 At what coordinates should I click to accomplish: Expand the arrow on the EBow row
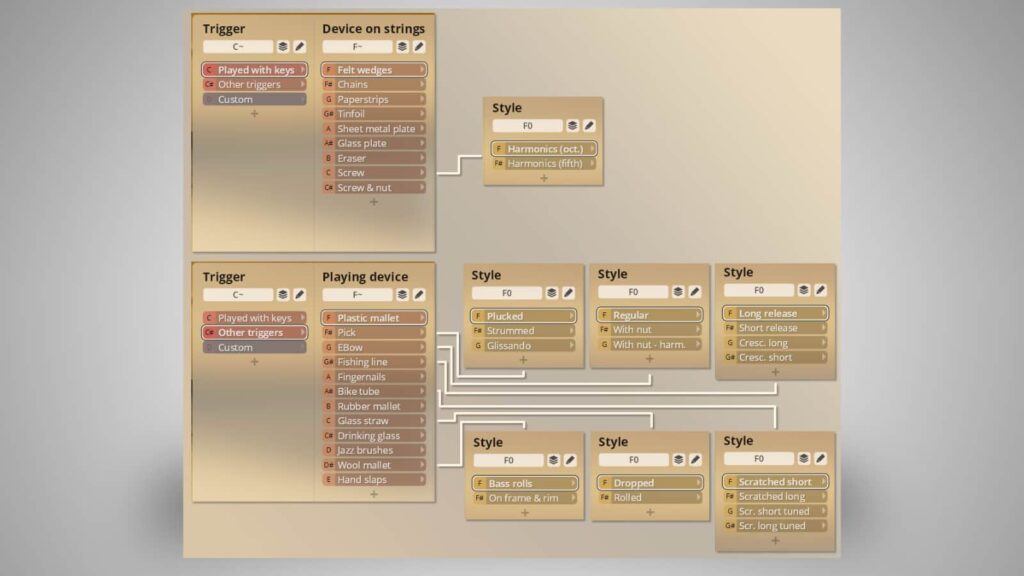422,347
